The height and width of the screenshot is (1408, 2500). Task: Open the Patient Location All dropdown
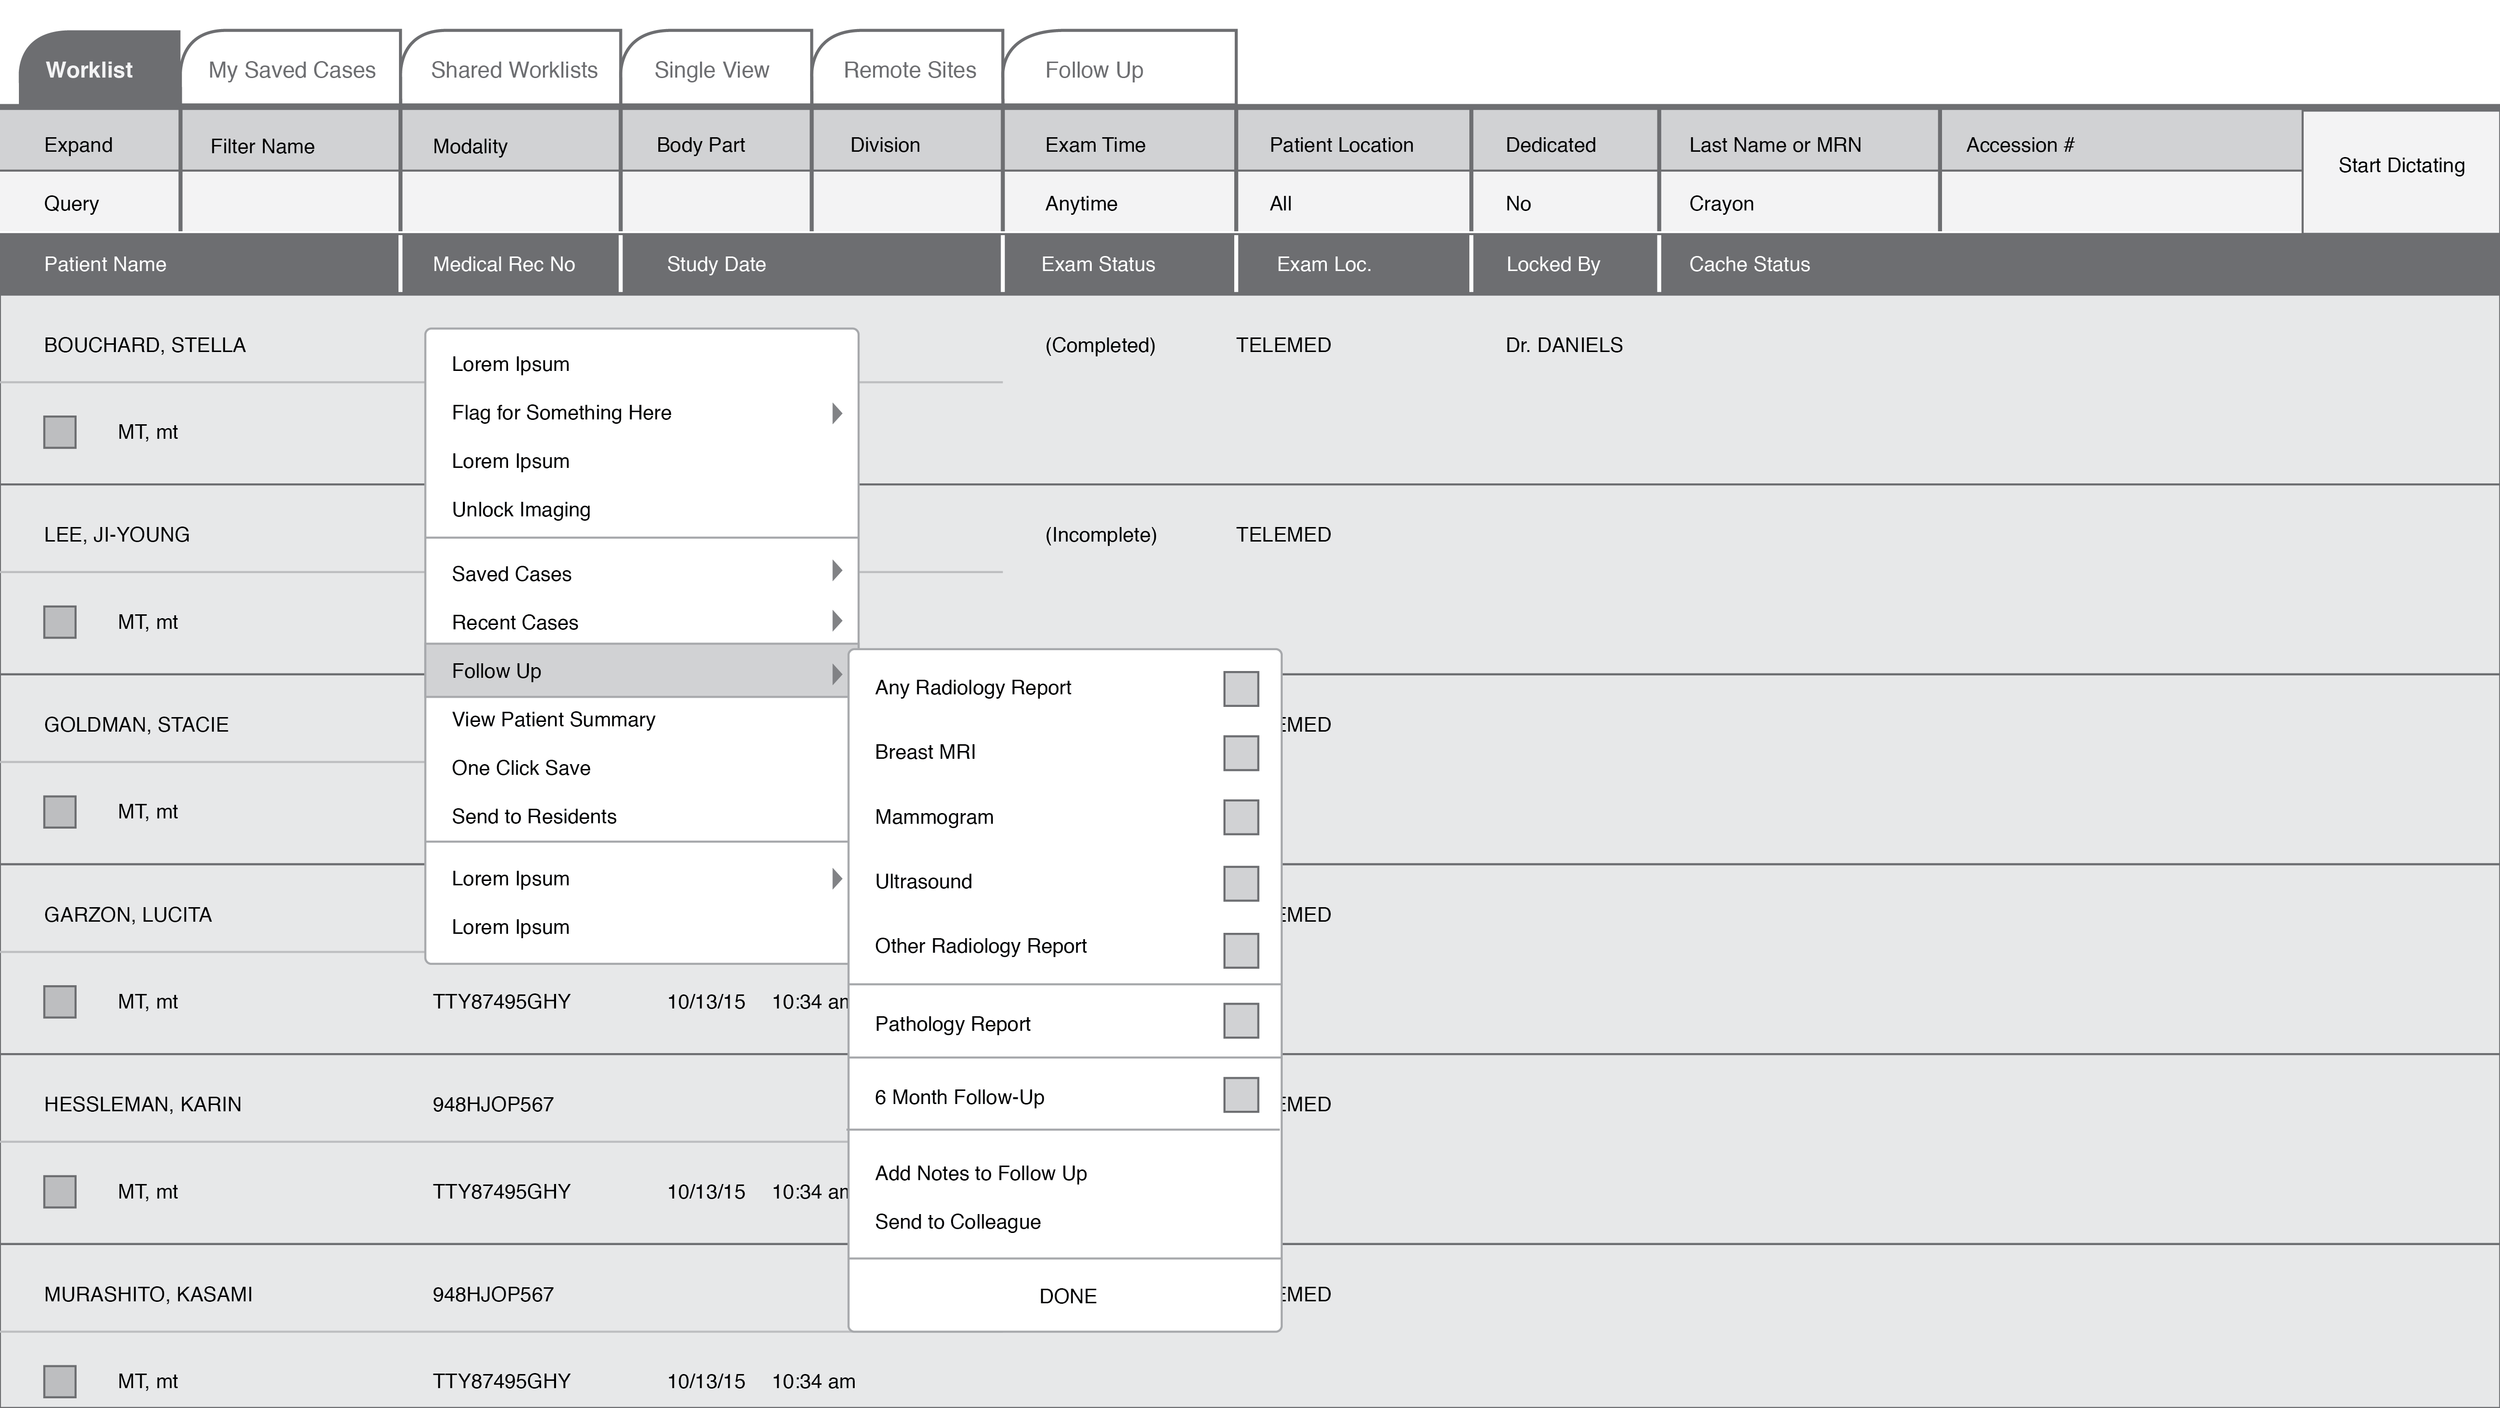pyautogui.click(x=1354, y=202)
